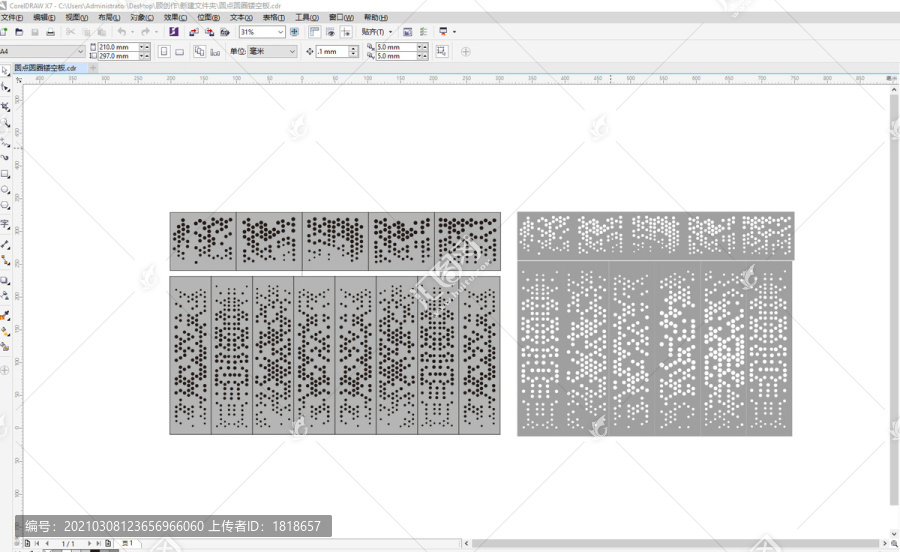The width and height of the screenshot is (900, 552).
Task: Click the Publish to PDF icon
Action: (x=225, y=32)
